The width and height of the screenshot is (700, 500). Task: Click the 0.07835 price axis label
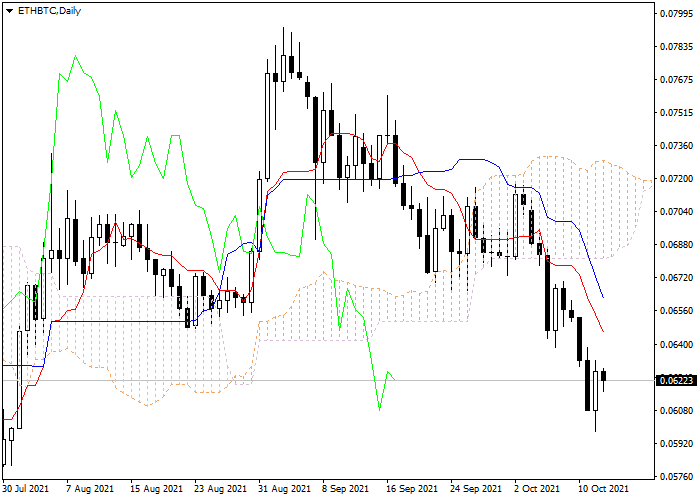tap(676, 47)
